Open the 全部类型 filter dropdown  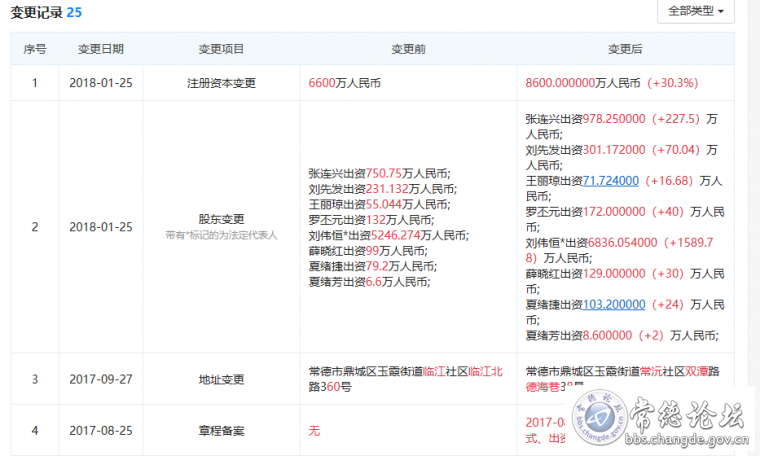(x=695, y=11)
